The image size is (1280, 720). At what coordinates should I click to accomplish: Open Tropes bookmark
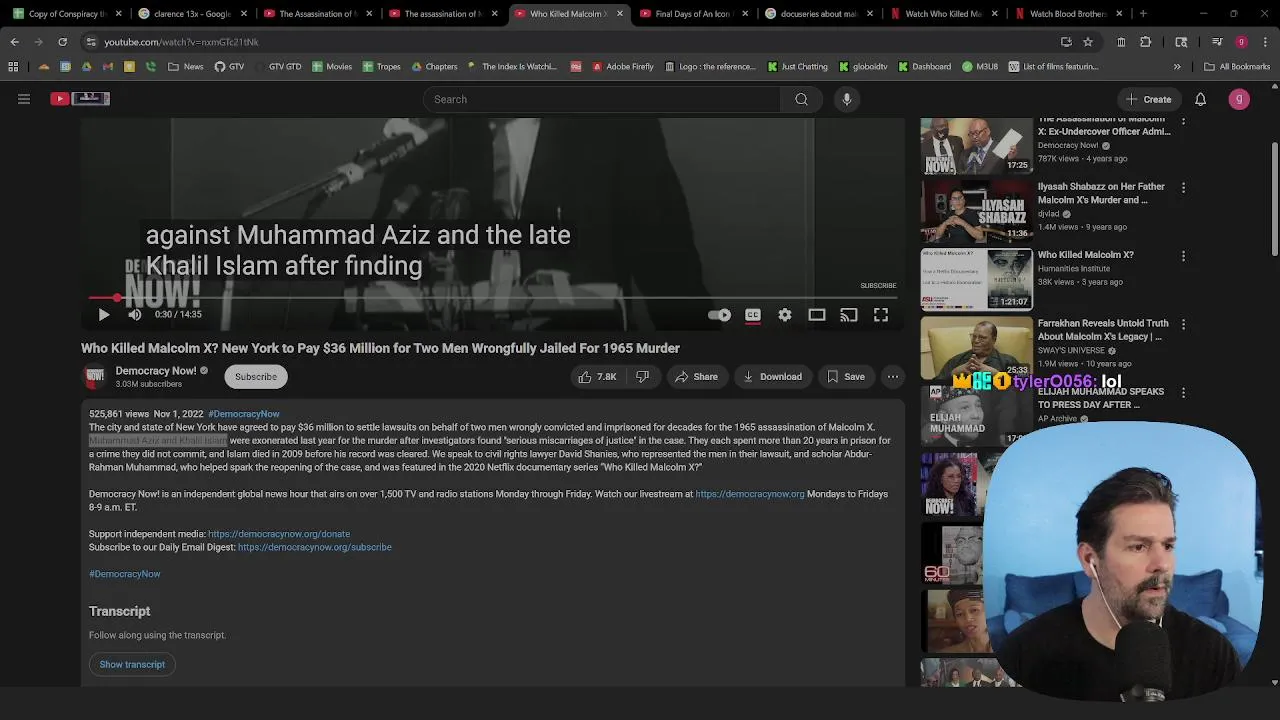tap(381, 67)
